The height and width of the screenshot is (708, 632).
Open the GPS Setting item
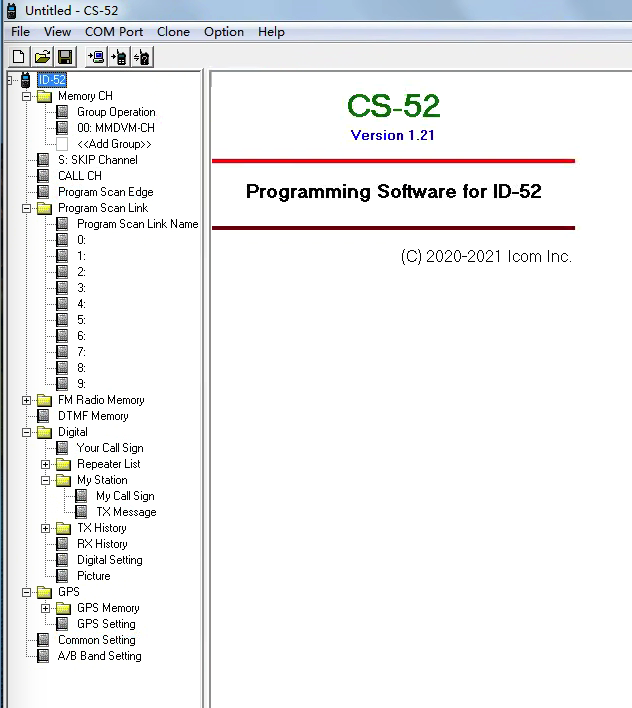[x=106, y=624]
